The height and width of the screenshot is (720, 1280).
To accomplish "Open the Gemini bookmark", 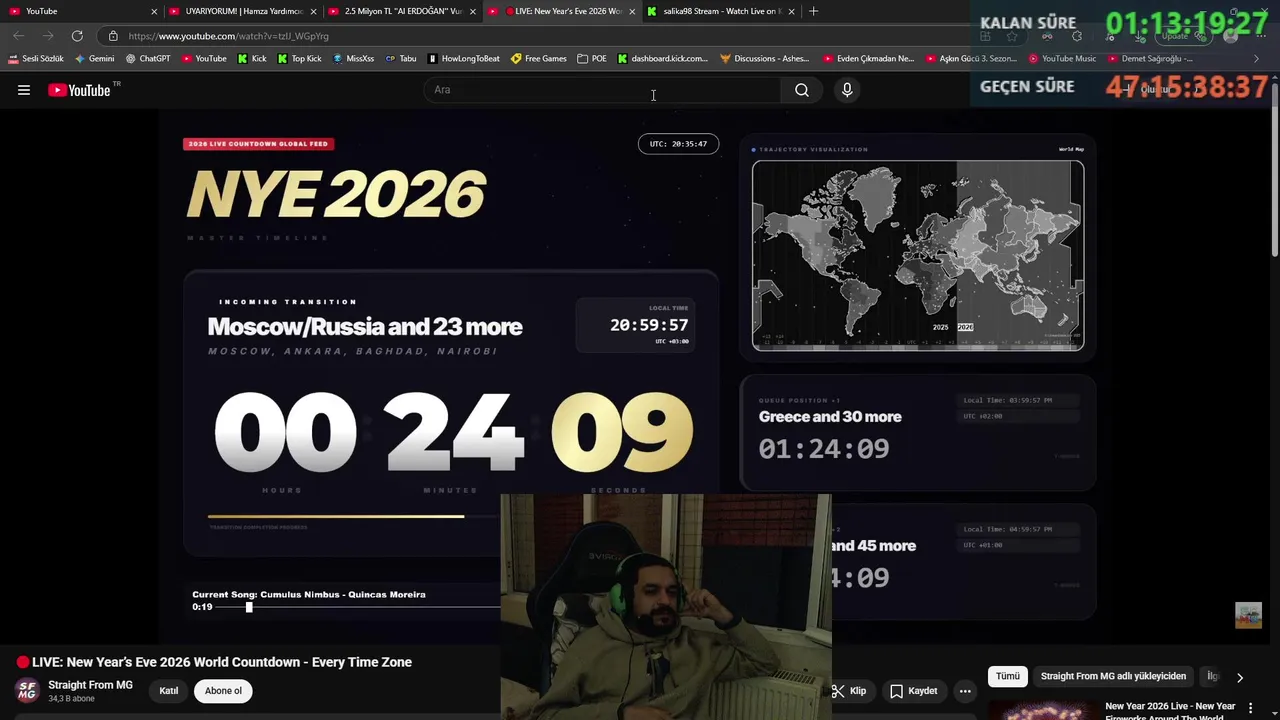I will 95,59.
